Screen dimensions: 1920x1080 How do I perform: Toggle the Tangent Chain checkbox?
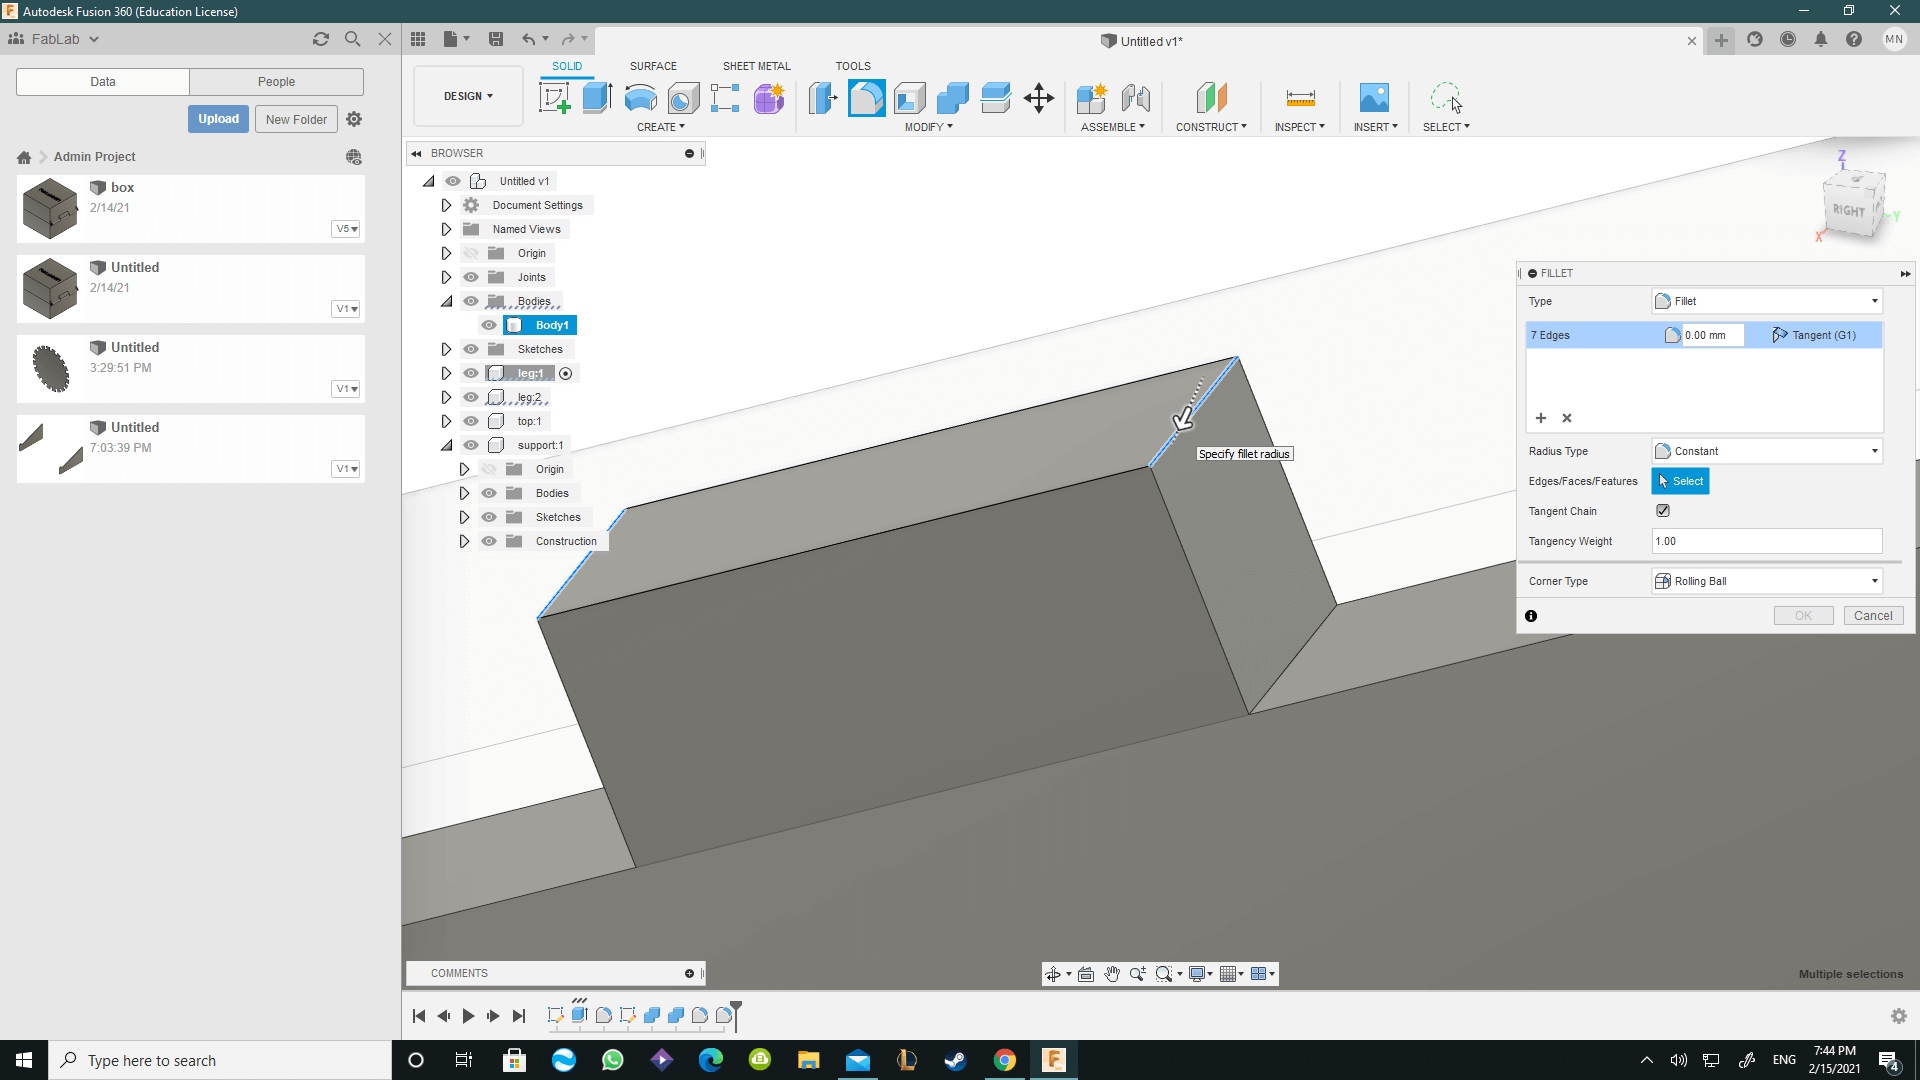click(x=1663, y=510)
